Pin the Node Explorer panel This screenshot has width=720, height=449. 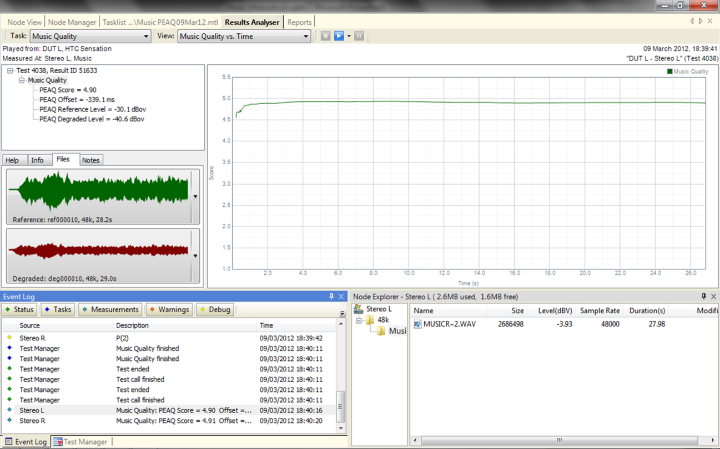[701, 296]
